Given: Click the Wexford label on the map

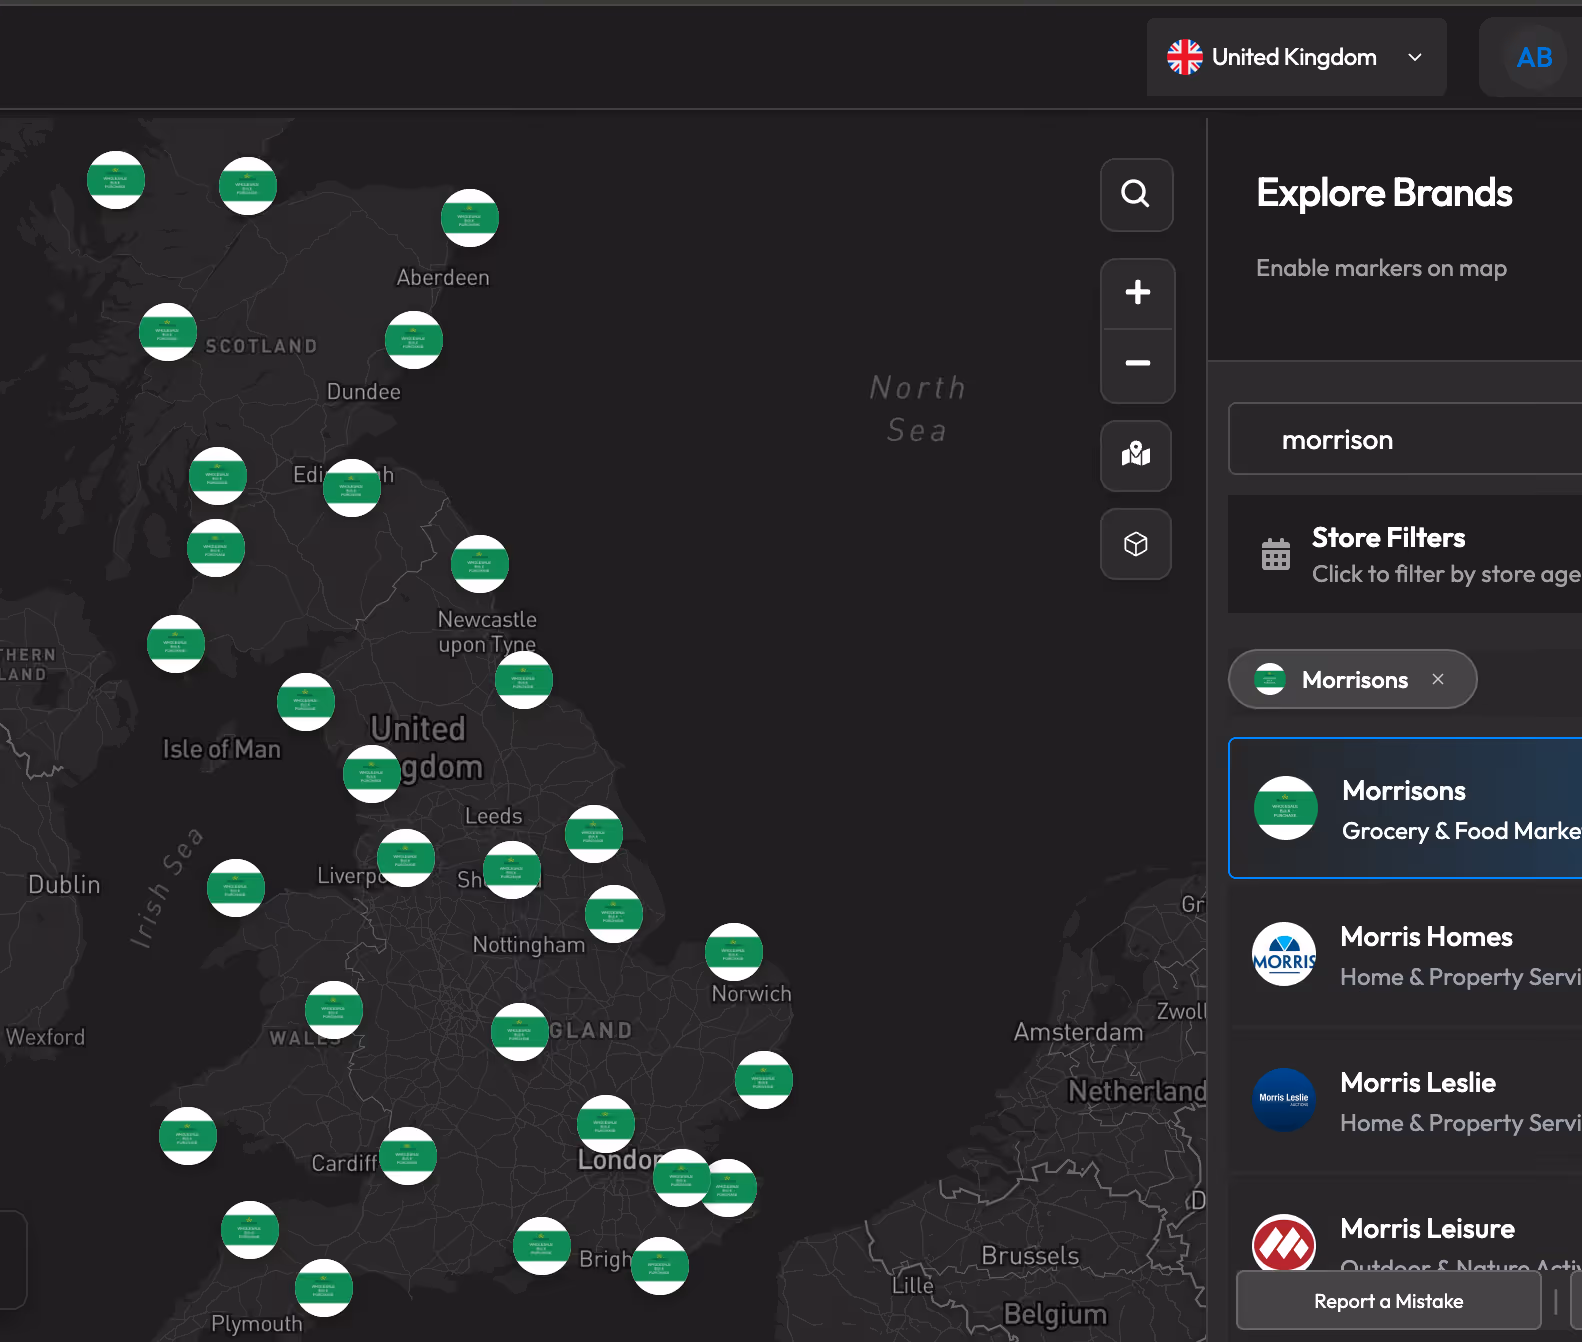Looking at the screenshot, I should click(x=46, y=1037).
